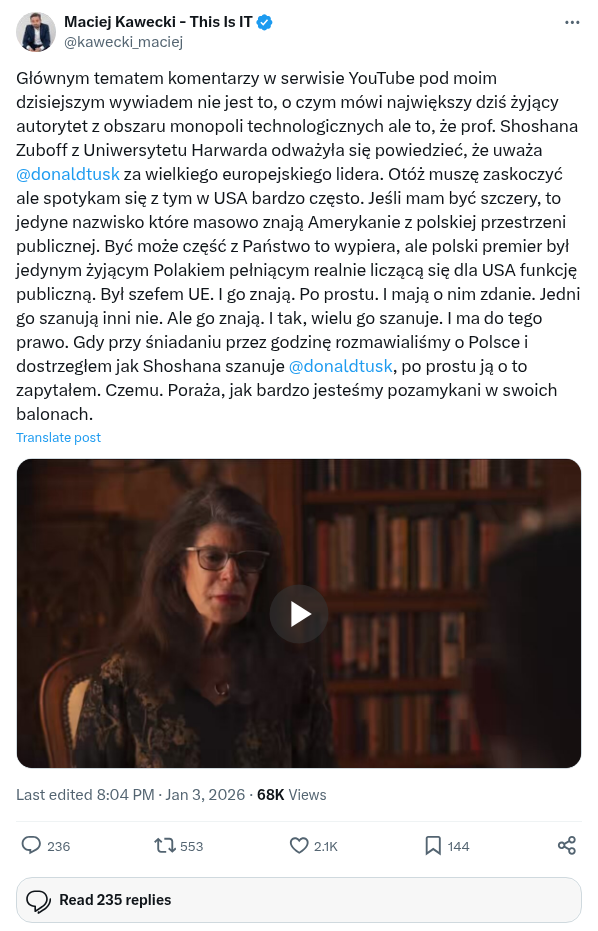Click the speech bubble in Read replies
The width and height of the screenshot is (598, 931).
coord(39,901)
